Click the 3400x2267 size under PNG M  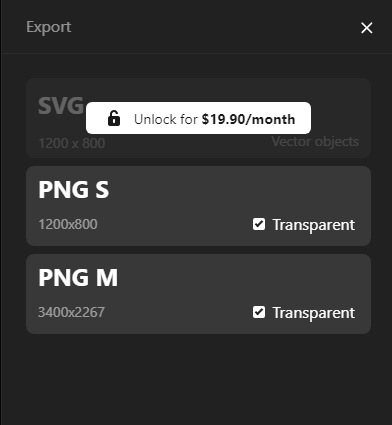(71, 312)
